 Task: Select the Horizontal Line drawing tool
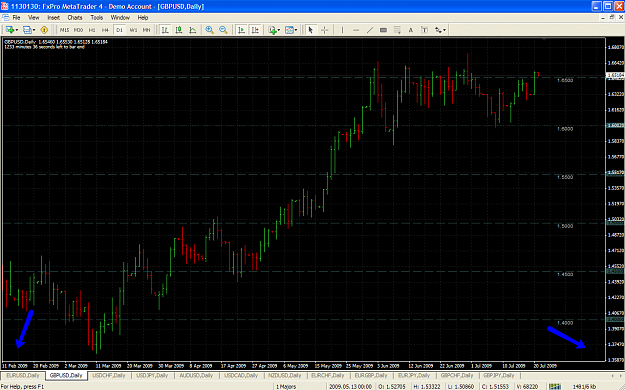(356, 30)
